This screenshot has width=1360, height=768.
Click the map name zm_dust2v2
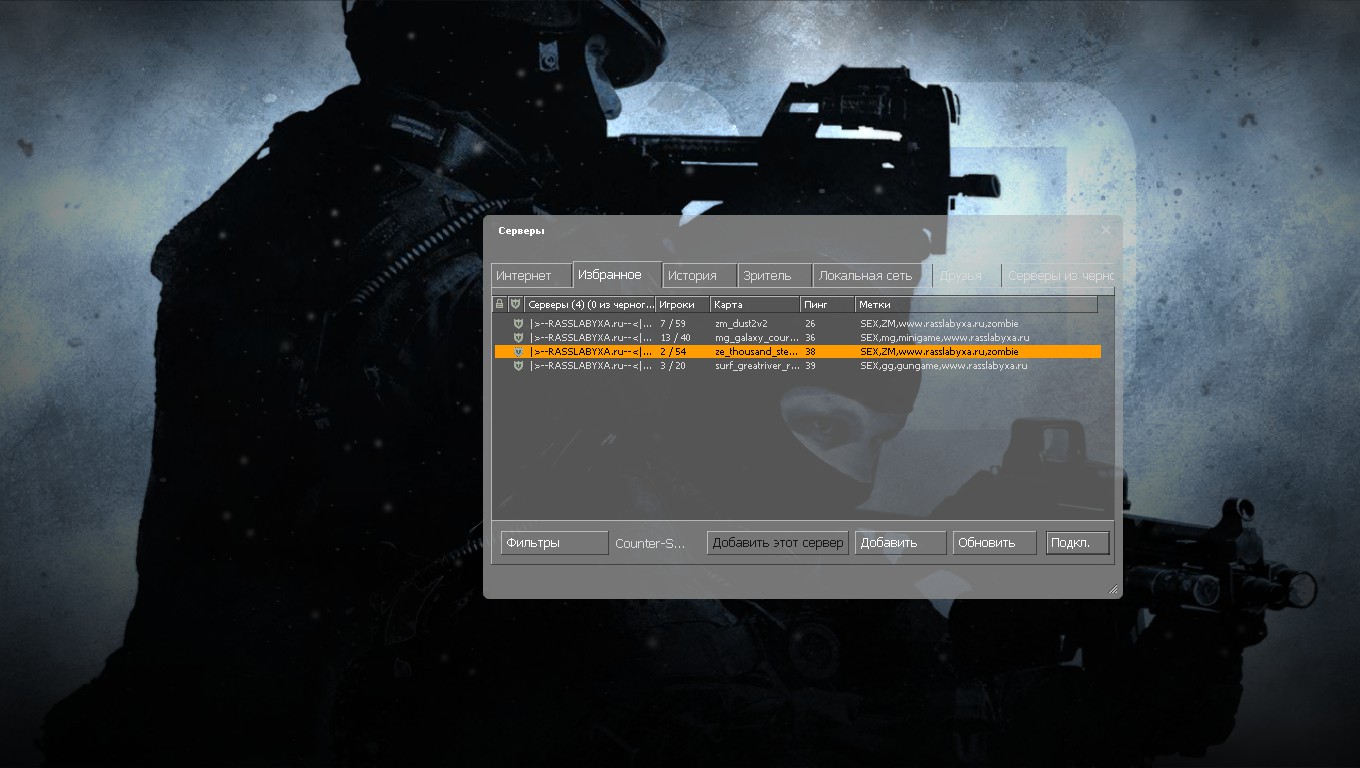point(741,324)
